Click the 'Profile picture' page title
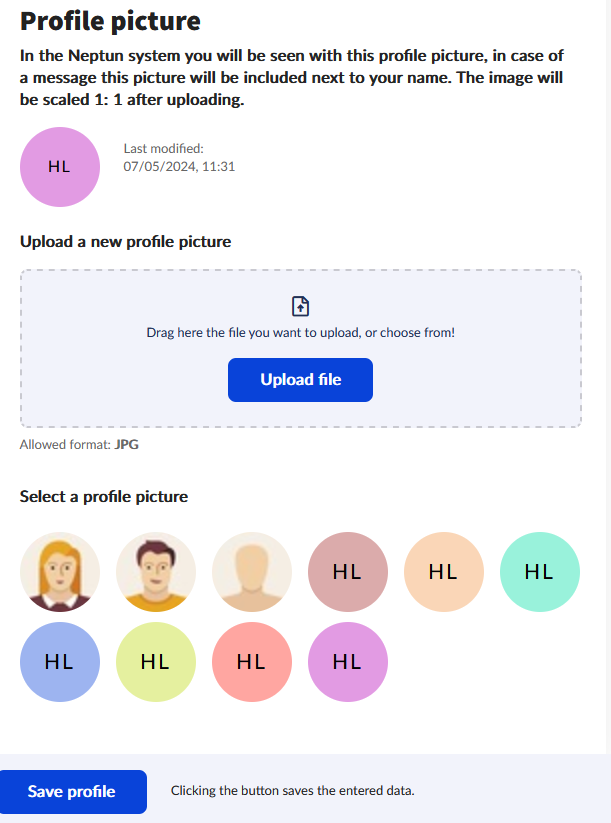Viewport: 611px width, 823px height. (110, 21)
